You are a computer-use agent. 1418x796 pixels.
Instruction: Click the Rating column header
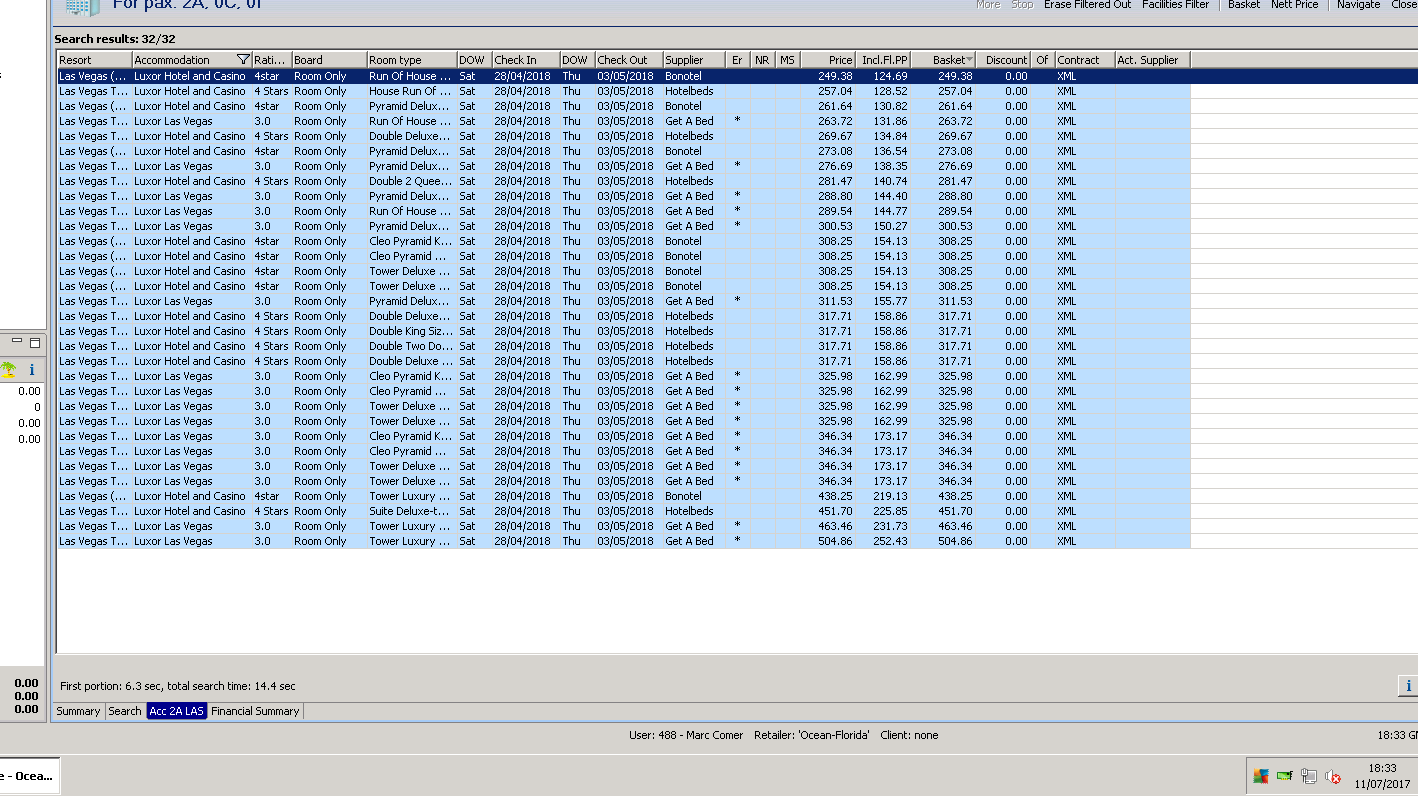pos(272,60)
